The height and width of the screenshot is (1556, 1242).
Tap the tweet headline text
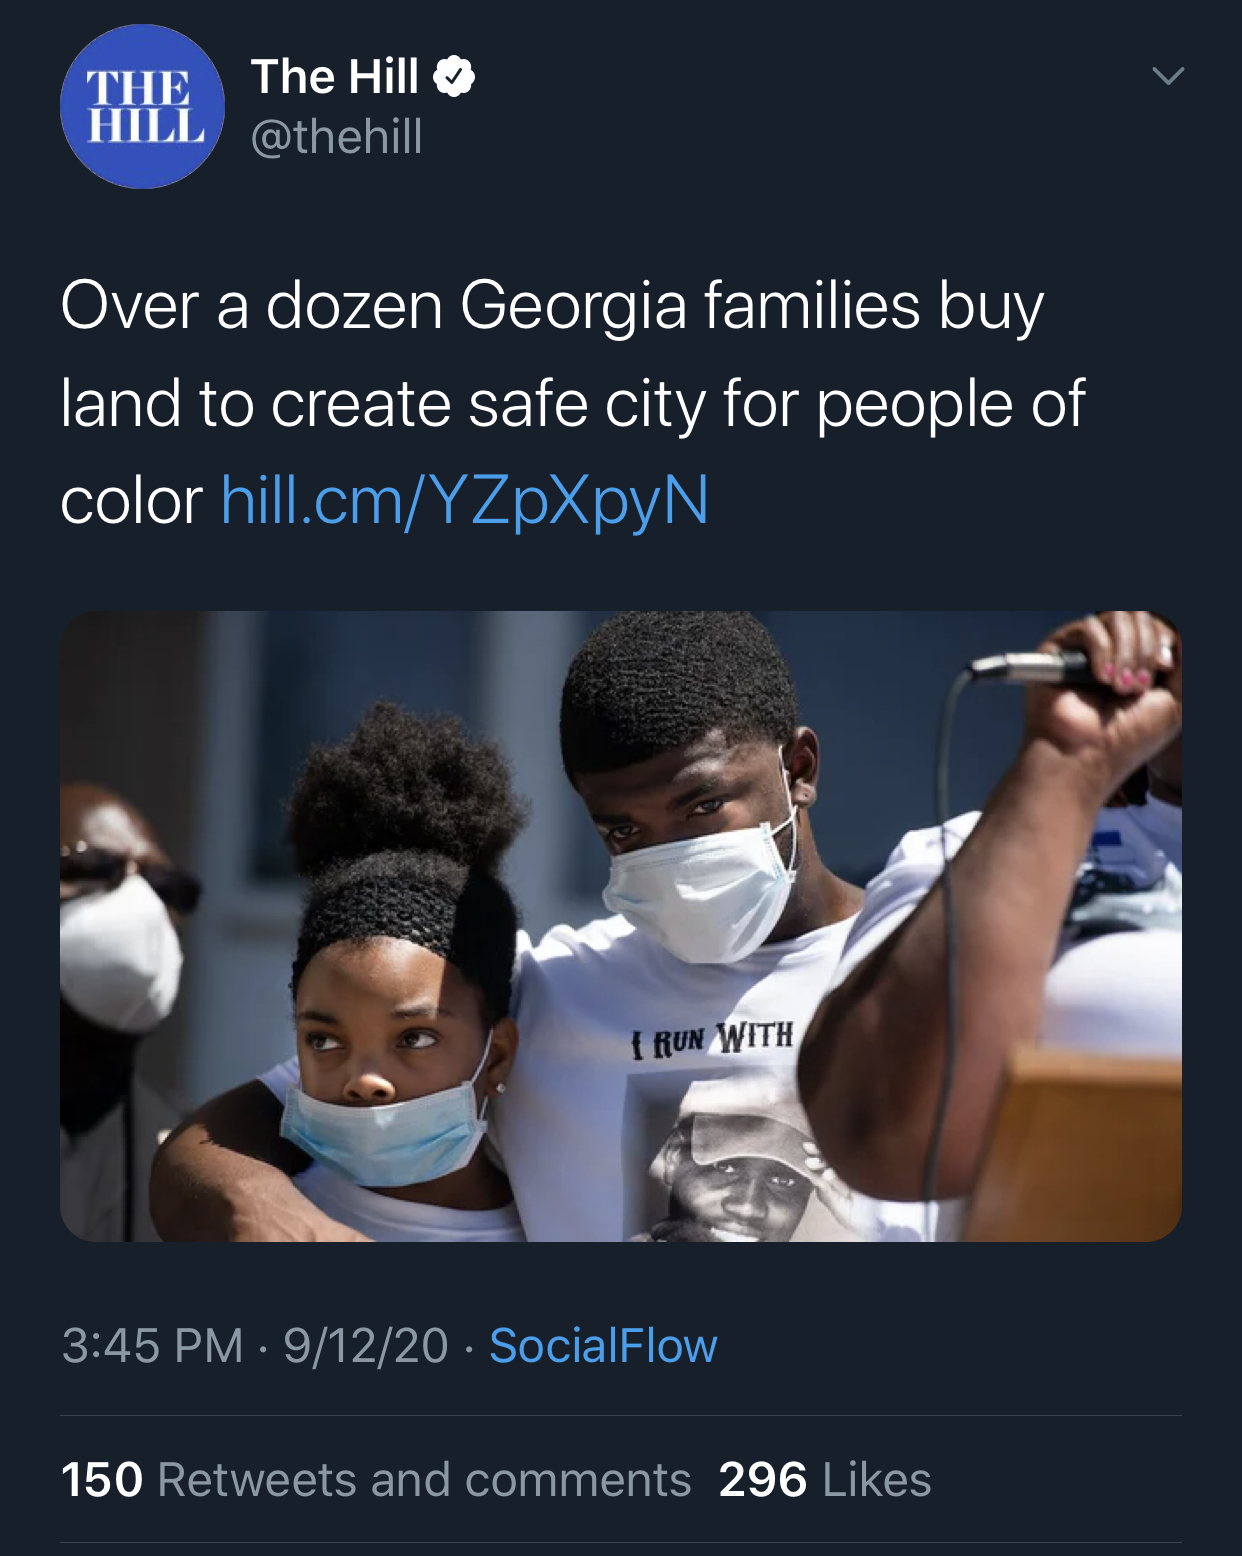tap(573, 403)
